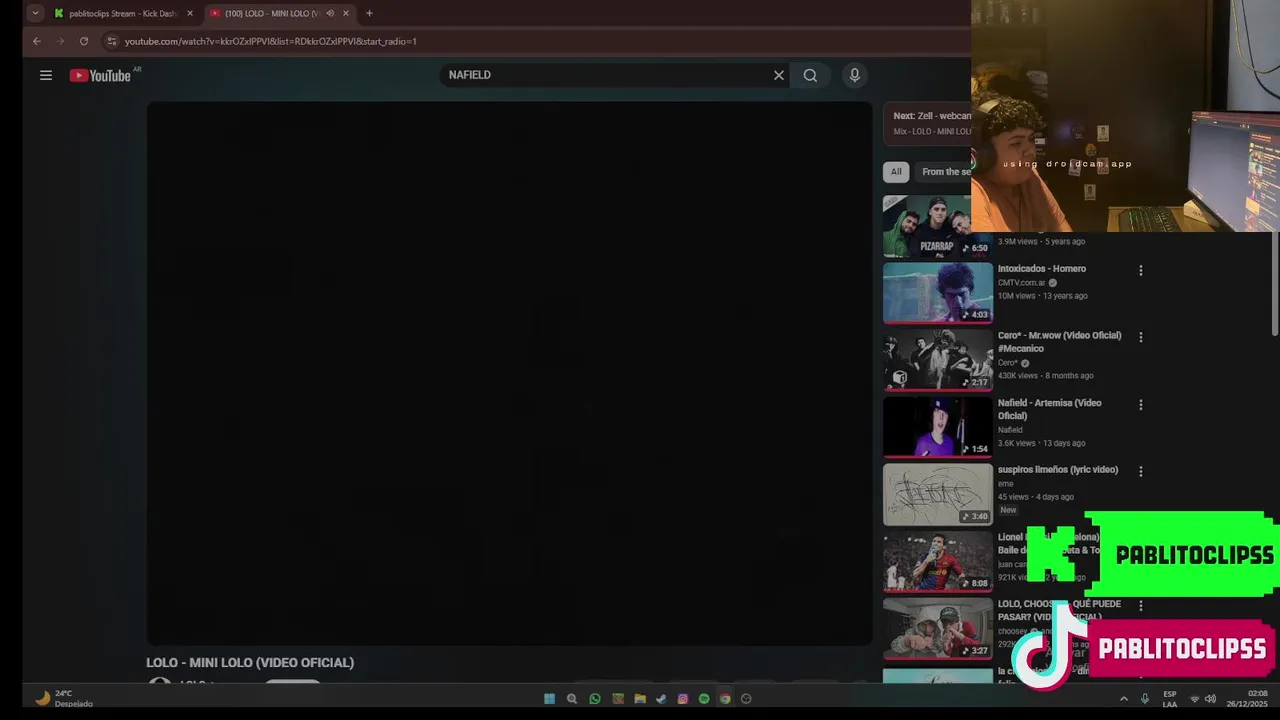
Task: Open Nafield - Artemisa thumbnail
Action: click(x=938, y=427)
